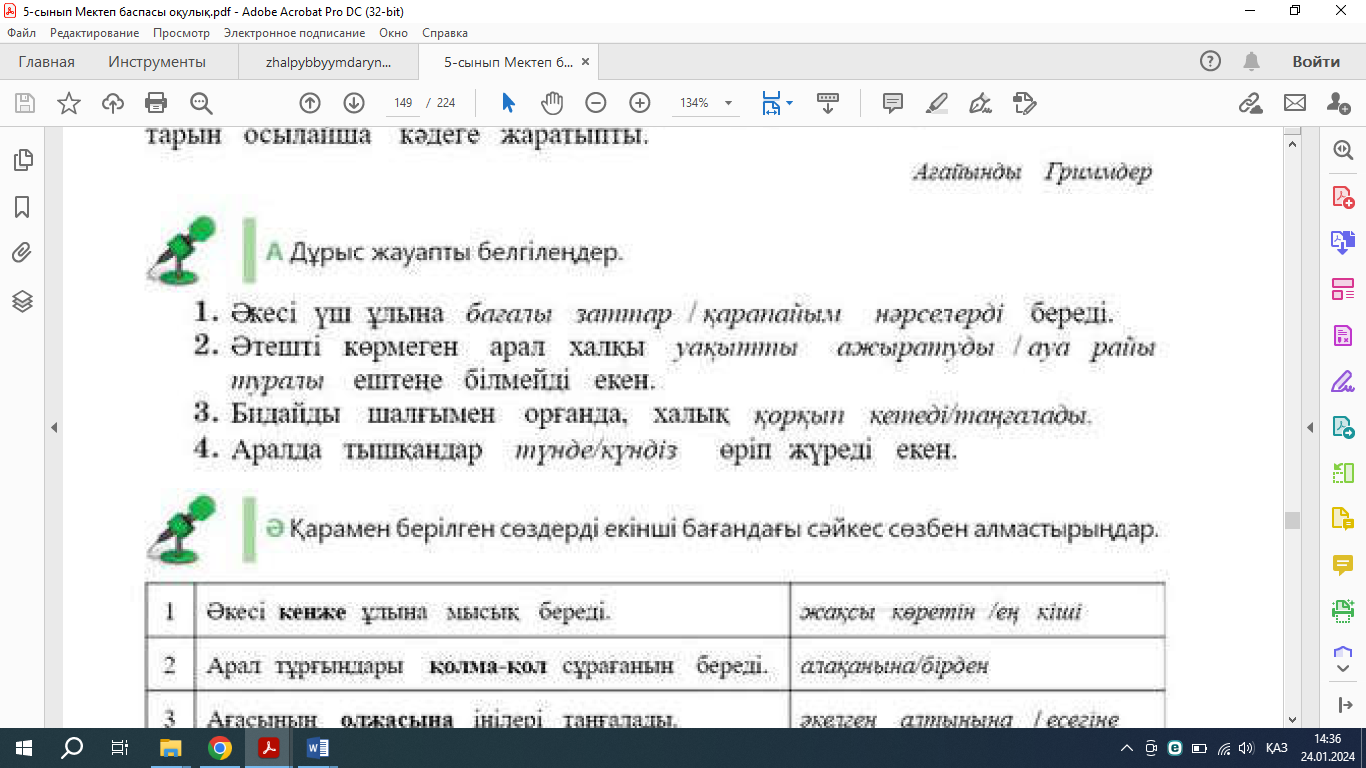The image size is (1366, 768).
Task: Activate the selection arrow tool
Action: 508,103
